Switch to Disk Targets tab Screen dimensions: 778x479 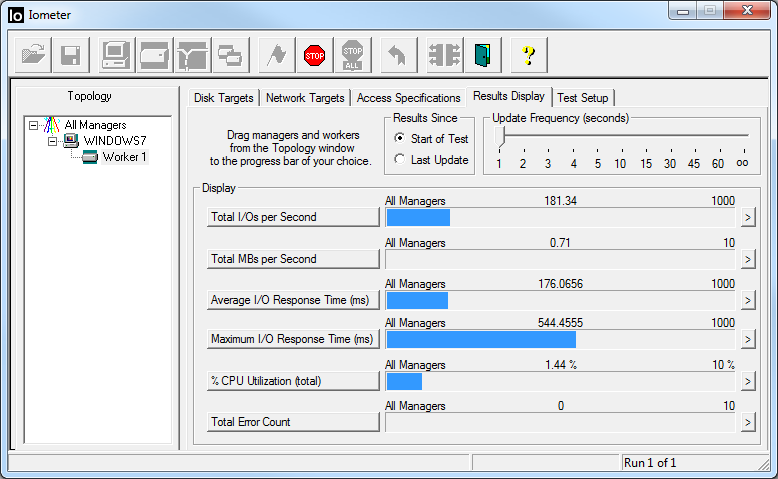tap(223, 98)
